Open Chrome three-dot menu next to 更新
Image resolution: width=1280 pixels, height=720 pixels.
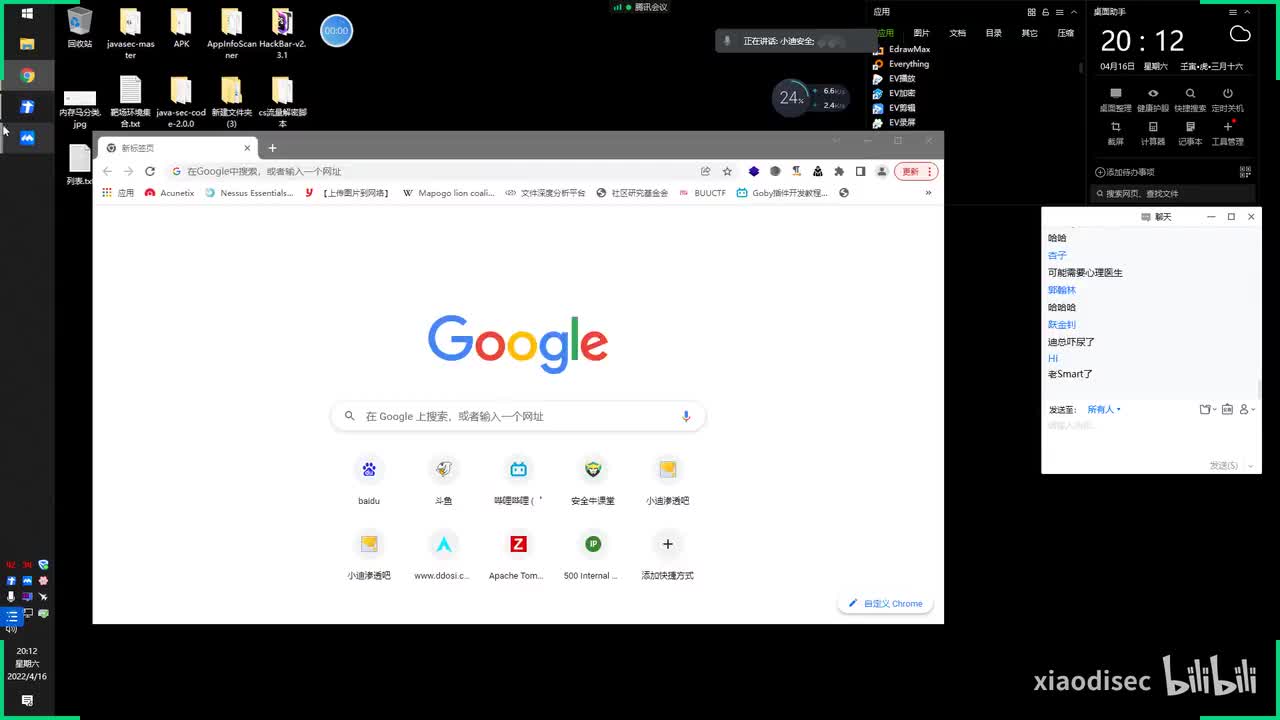click(x=930, y=171)
